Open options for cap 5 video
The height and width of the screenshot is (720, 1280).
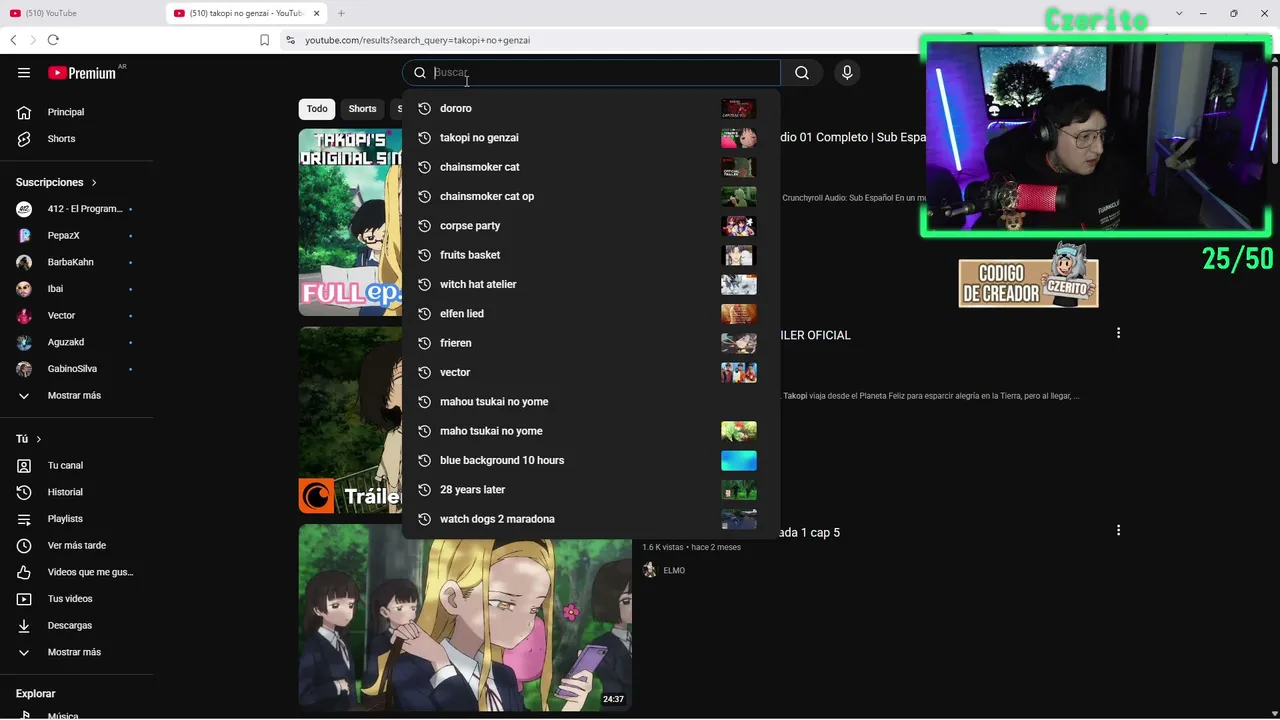[x=1118, y=530]
